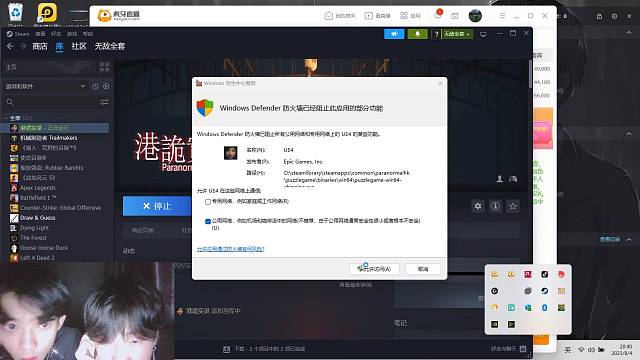Open Games and Software filter dropdown

coord(45,86)
